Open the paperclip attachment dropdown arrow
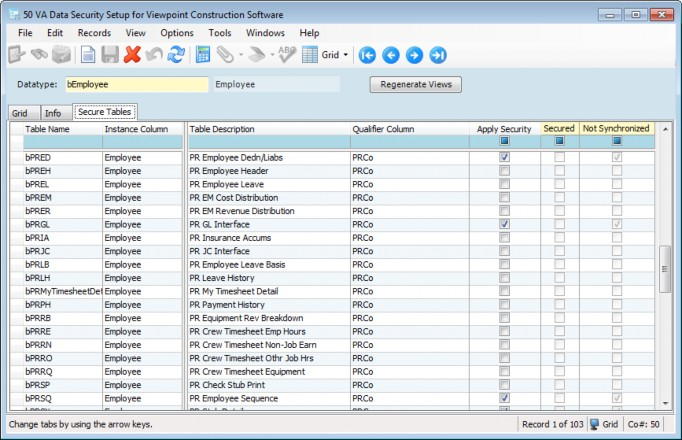The width and height of the screenshot is (682, 440). [241, 55]
